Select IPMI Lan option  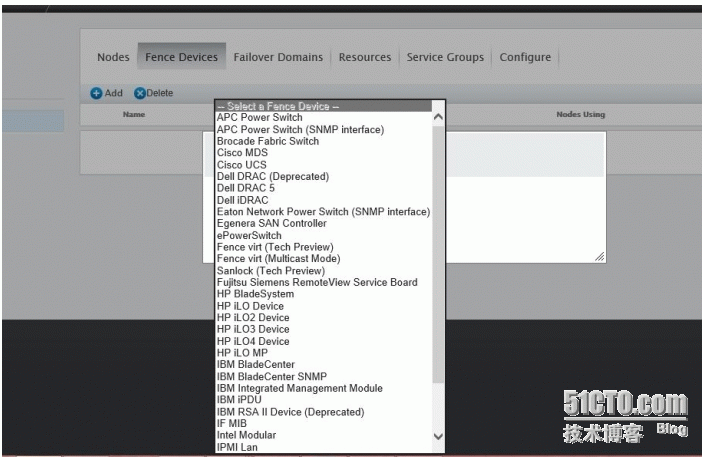point(324,447)
